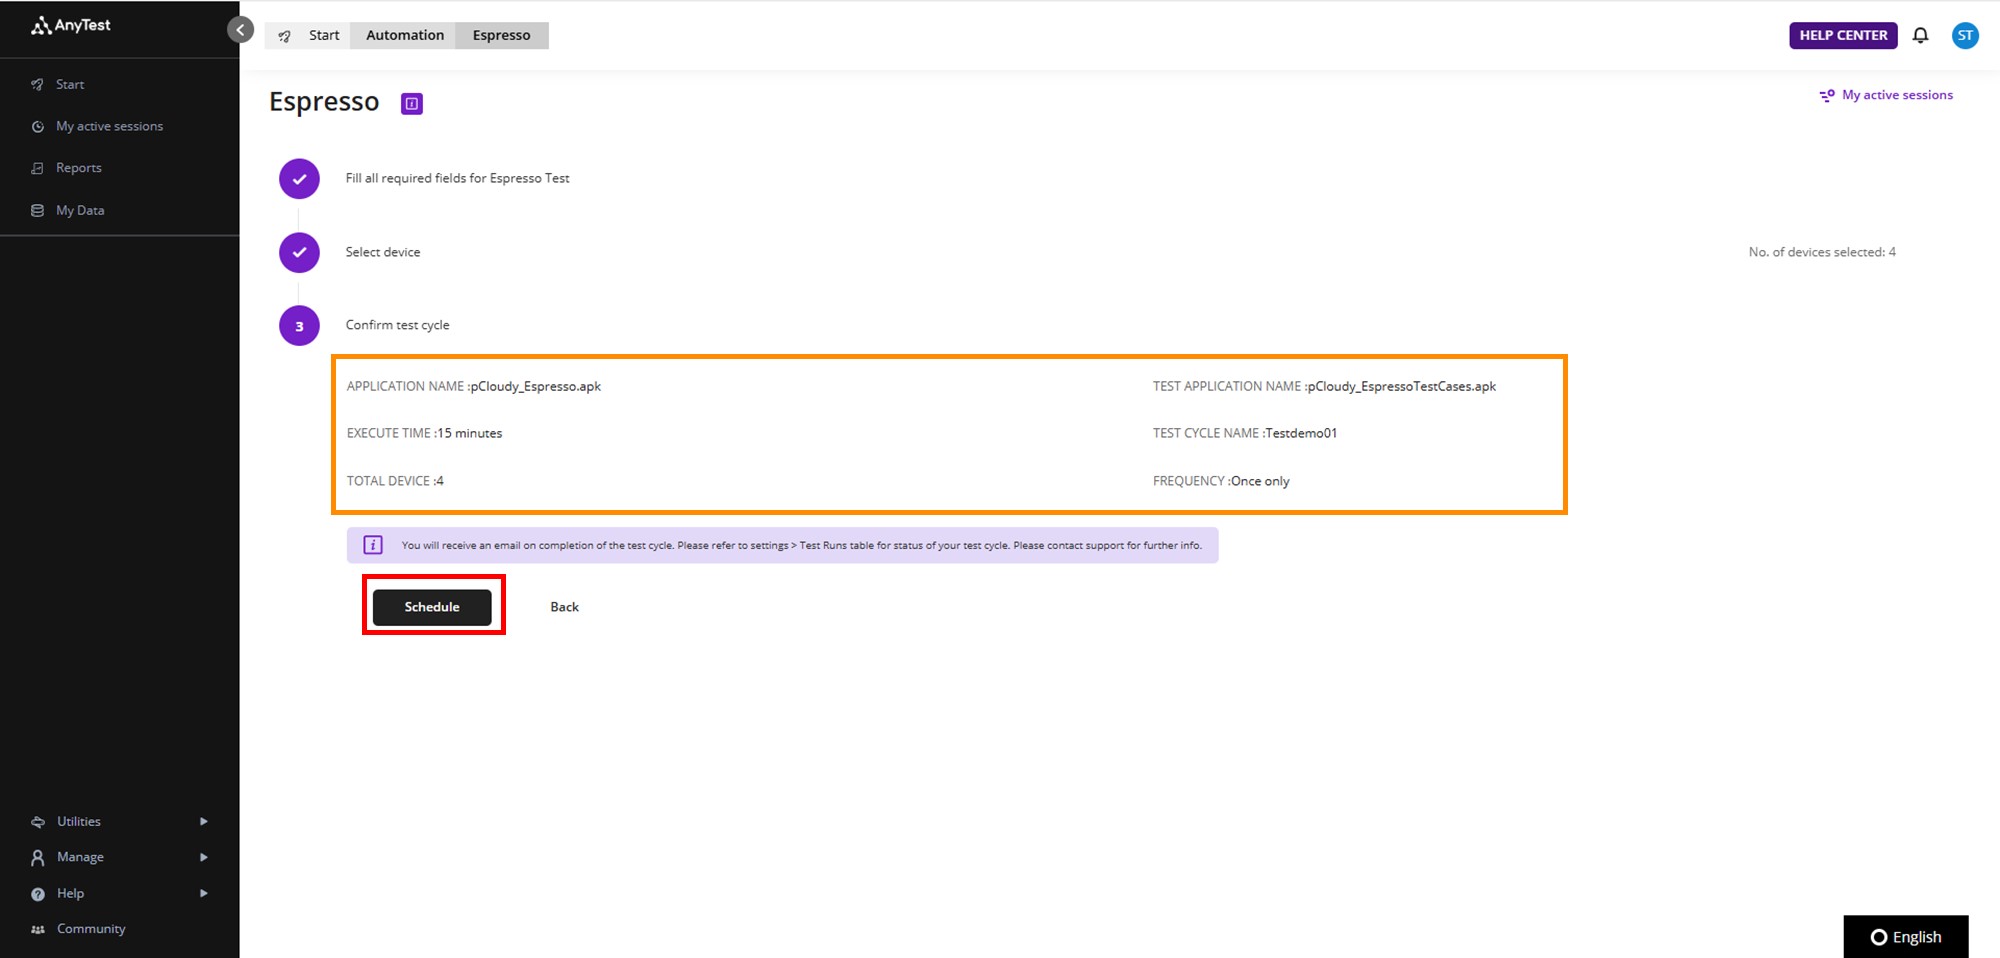Open Community in the sidebar

click(x=91, y=929)
